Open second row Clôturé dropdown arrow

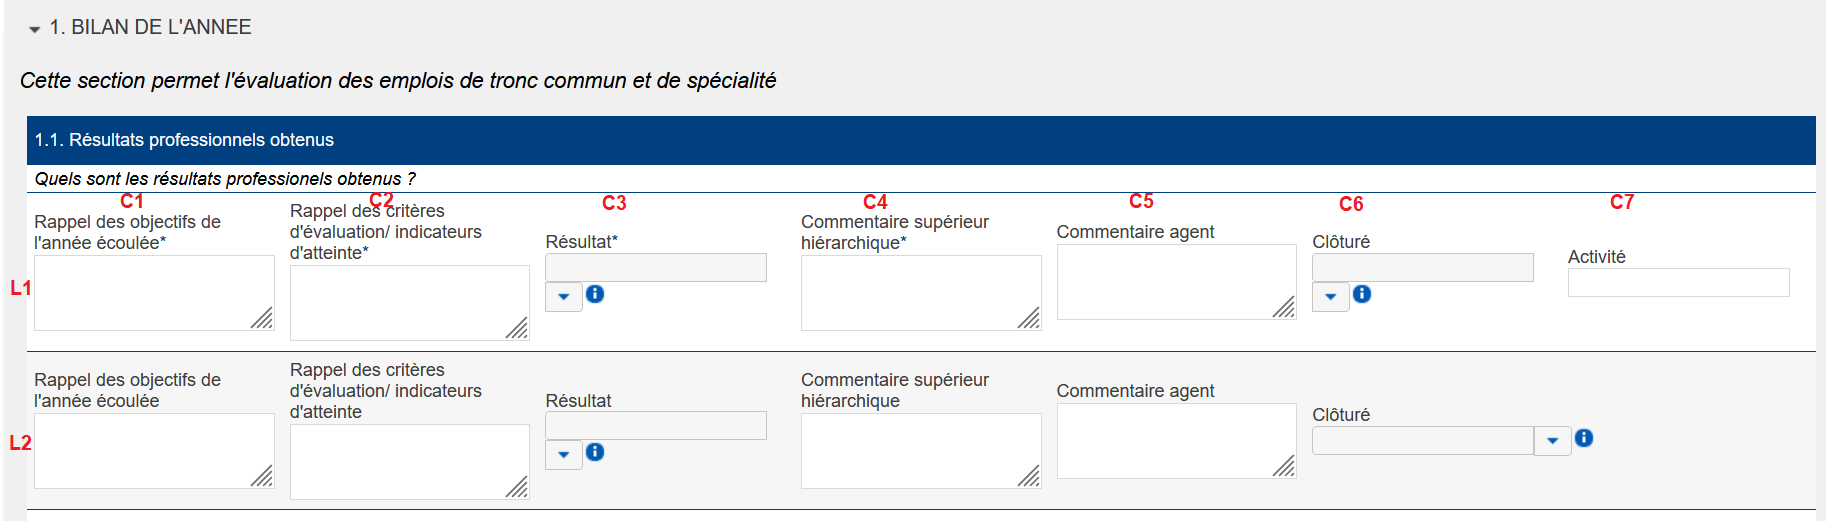(x=1552, y=440)
